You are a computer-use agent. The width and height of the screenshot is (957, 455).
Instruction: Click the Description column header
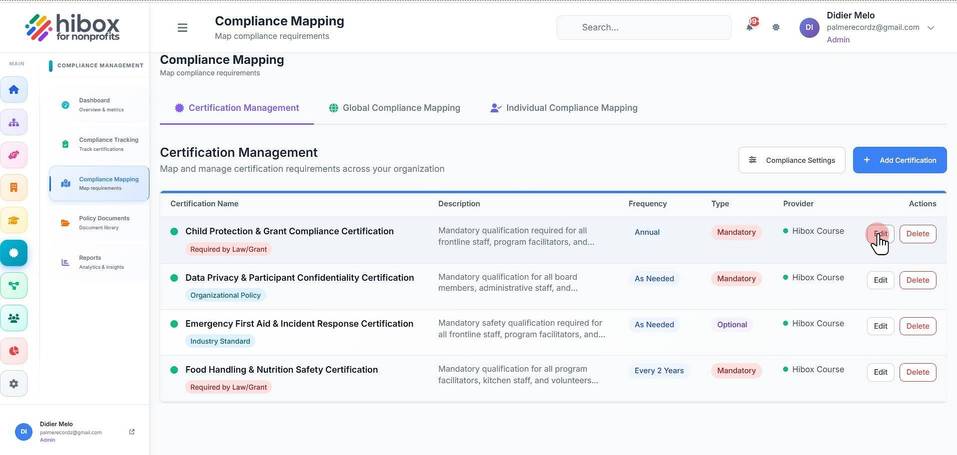[459, 204]
